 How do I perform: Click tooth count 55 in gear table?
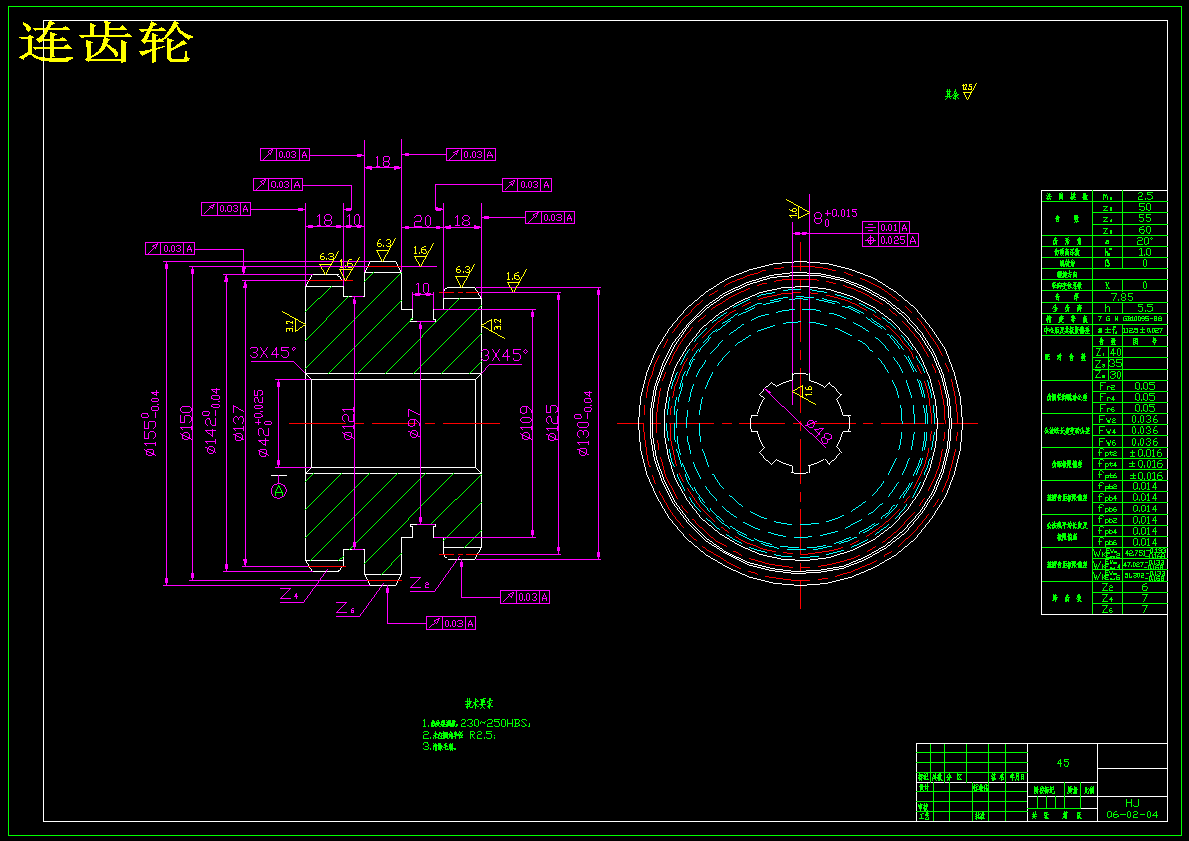pyautogui.click(x=1145, y=218)
